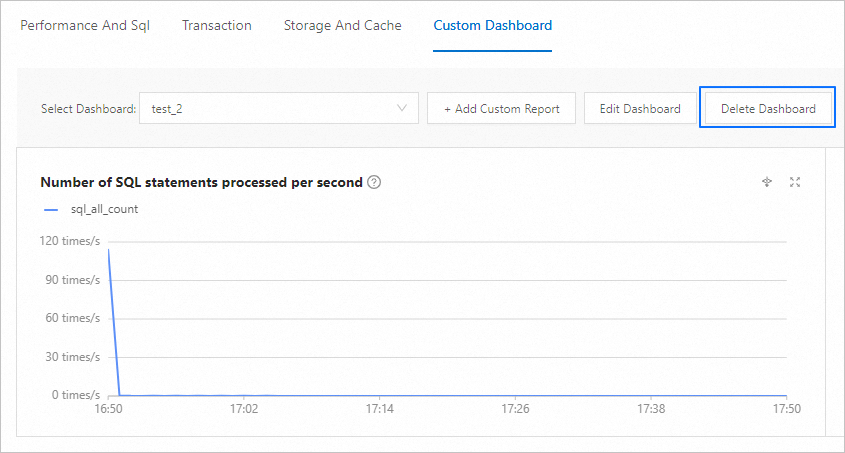The height and width of the screenshot is (453, 845).
Task: Select the Custom Dashboard tab
Action: 492,25
